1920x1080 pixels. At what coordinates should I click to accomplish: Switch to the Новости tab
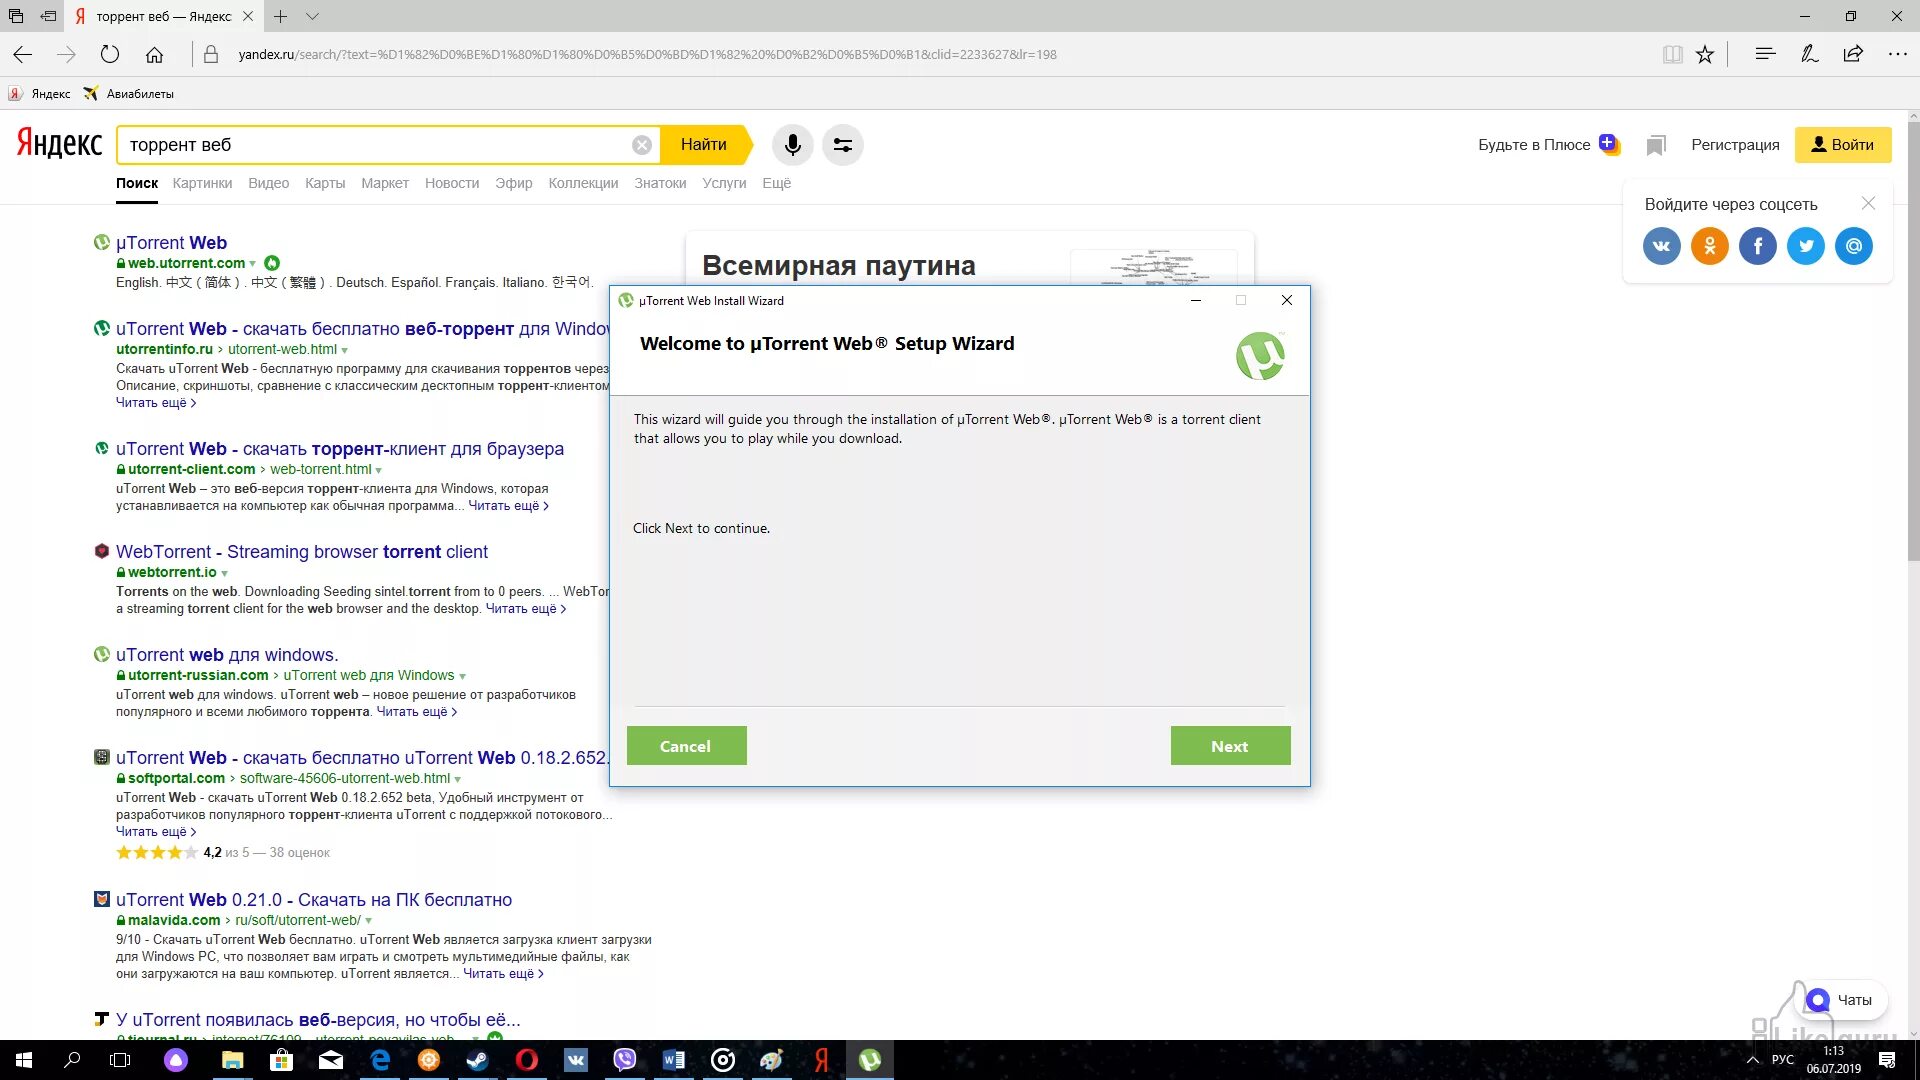(x=452, y=183)
